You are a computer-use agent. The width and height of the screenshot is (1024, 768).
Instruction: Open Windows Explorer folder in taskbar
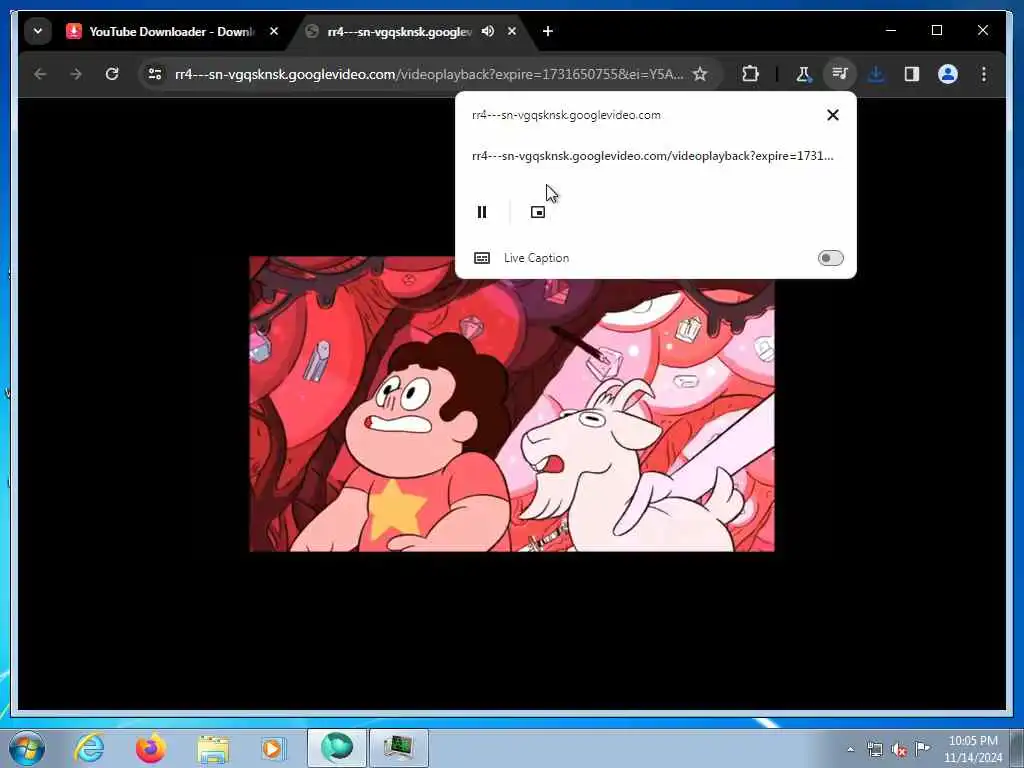213,749
